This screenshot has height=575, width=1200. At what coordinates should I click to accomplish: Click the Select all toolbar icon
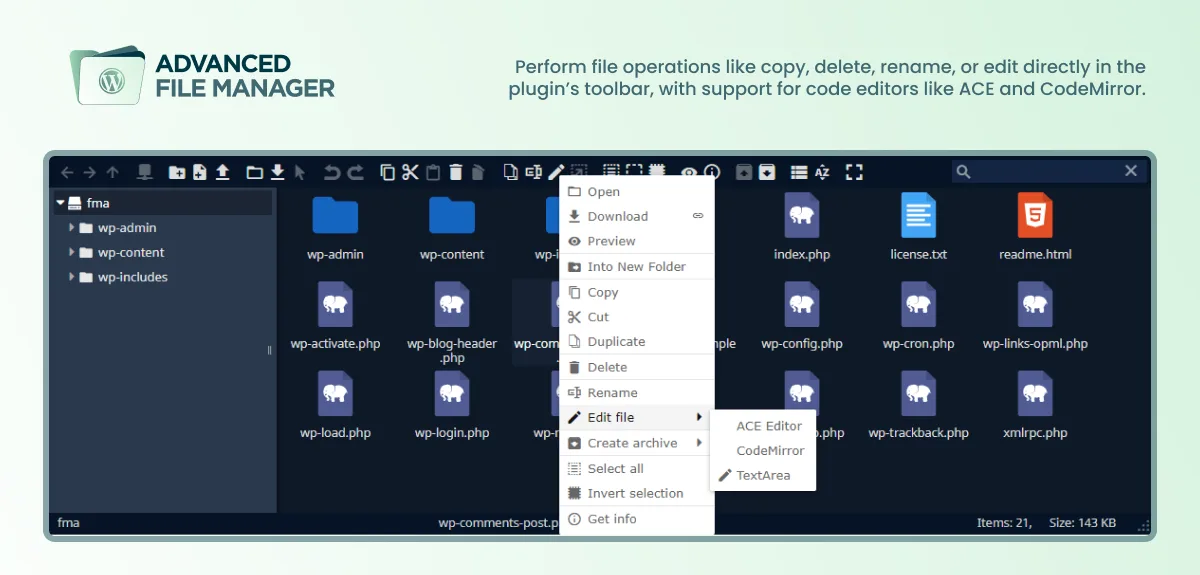click(x=611, y=172)
